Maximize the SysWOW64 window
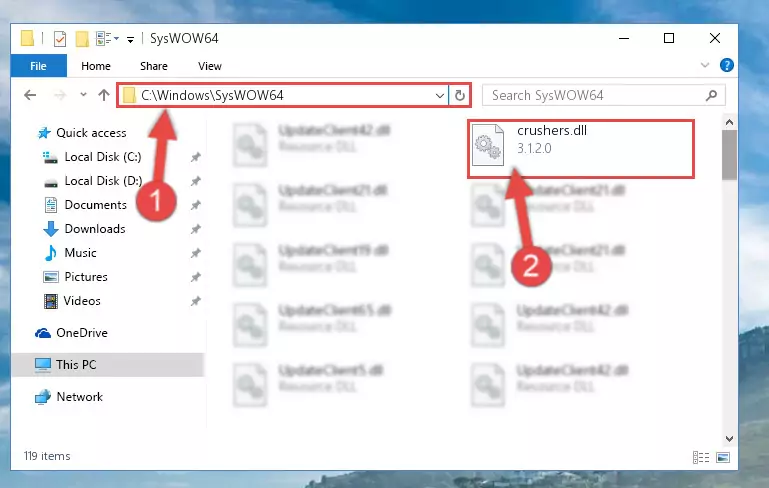 (669, 38)
